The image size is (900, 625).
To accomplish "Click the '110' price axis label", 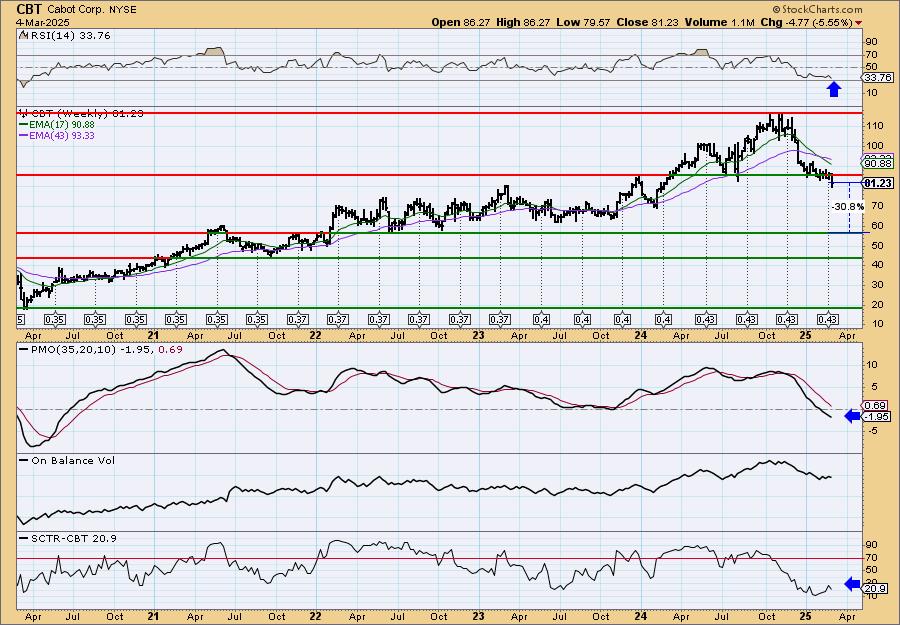I will (875, 126).
